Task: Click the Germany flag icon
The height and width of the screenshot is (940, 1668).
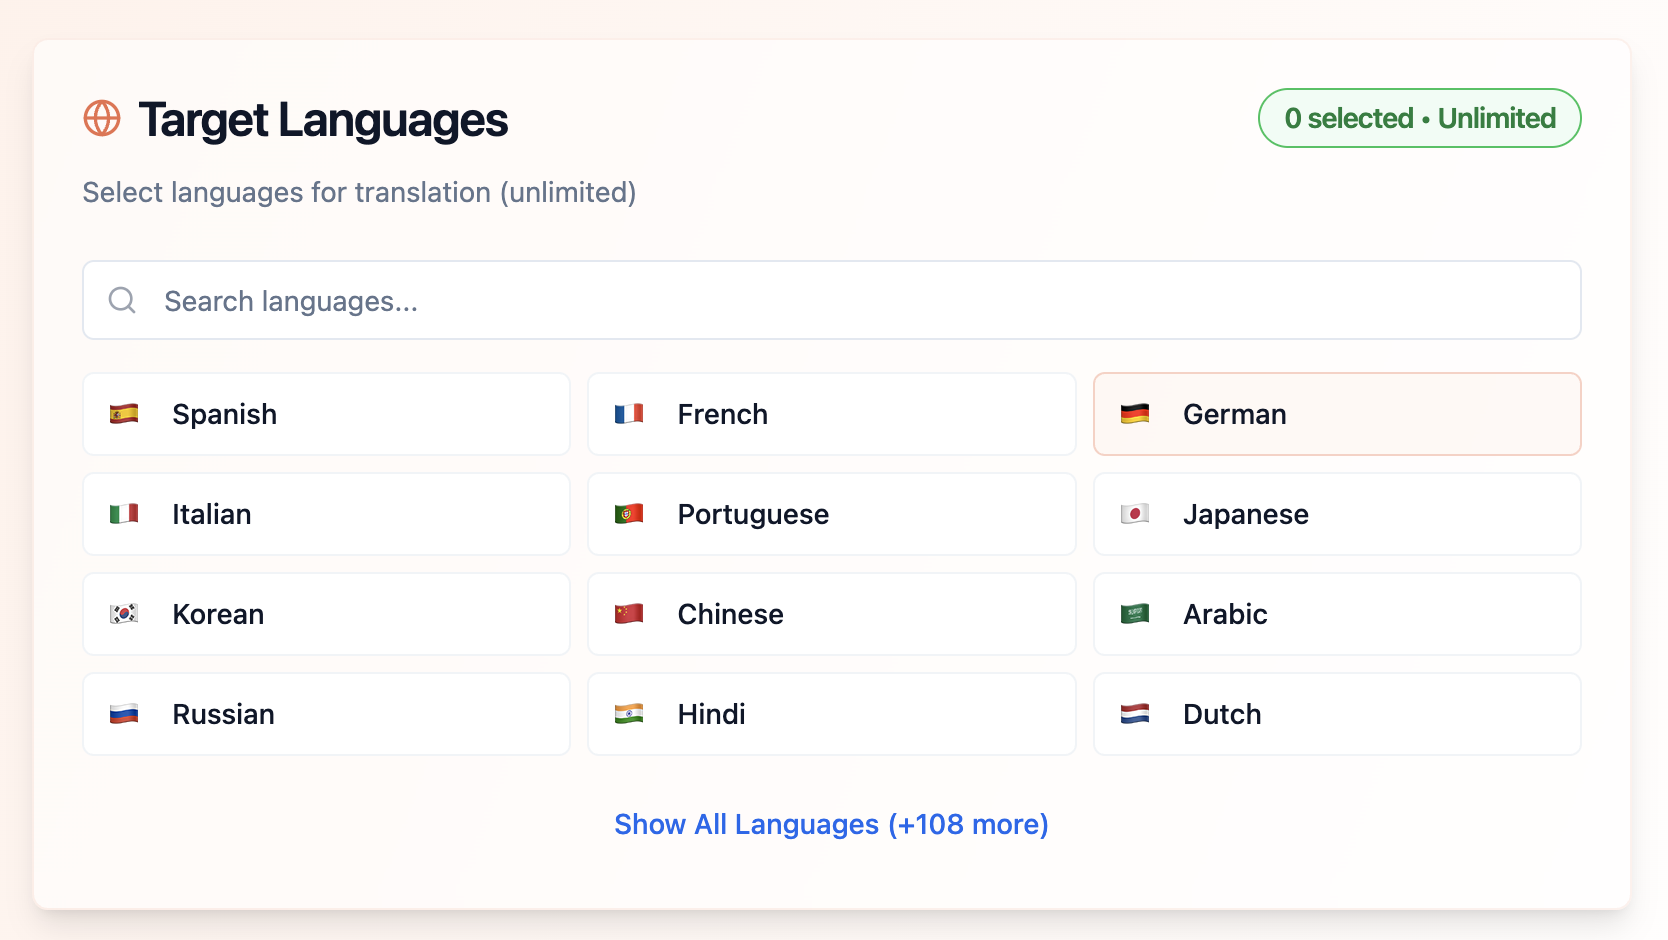Action: point(1135,414)
